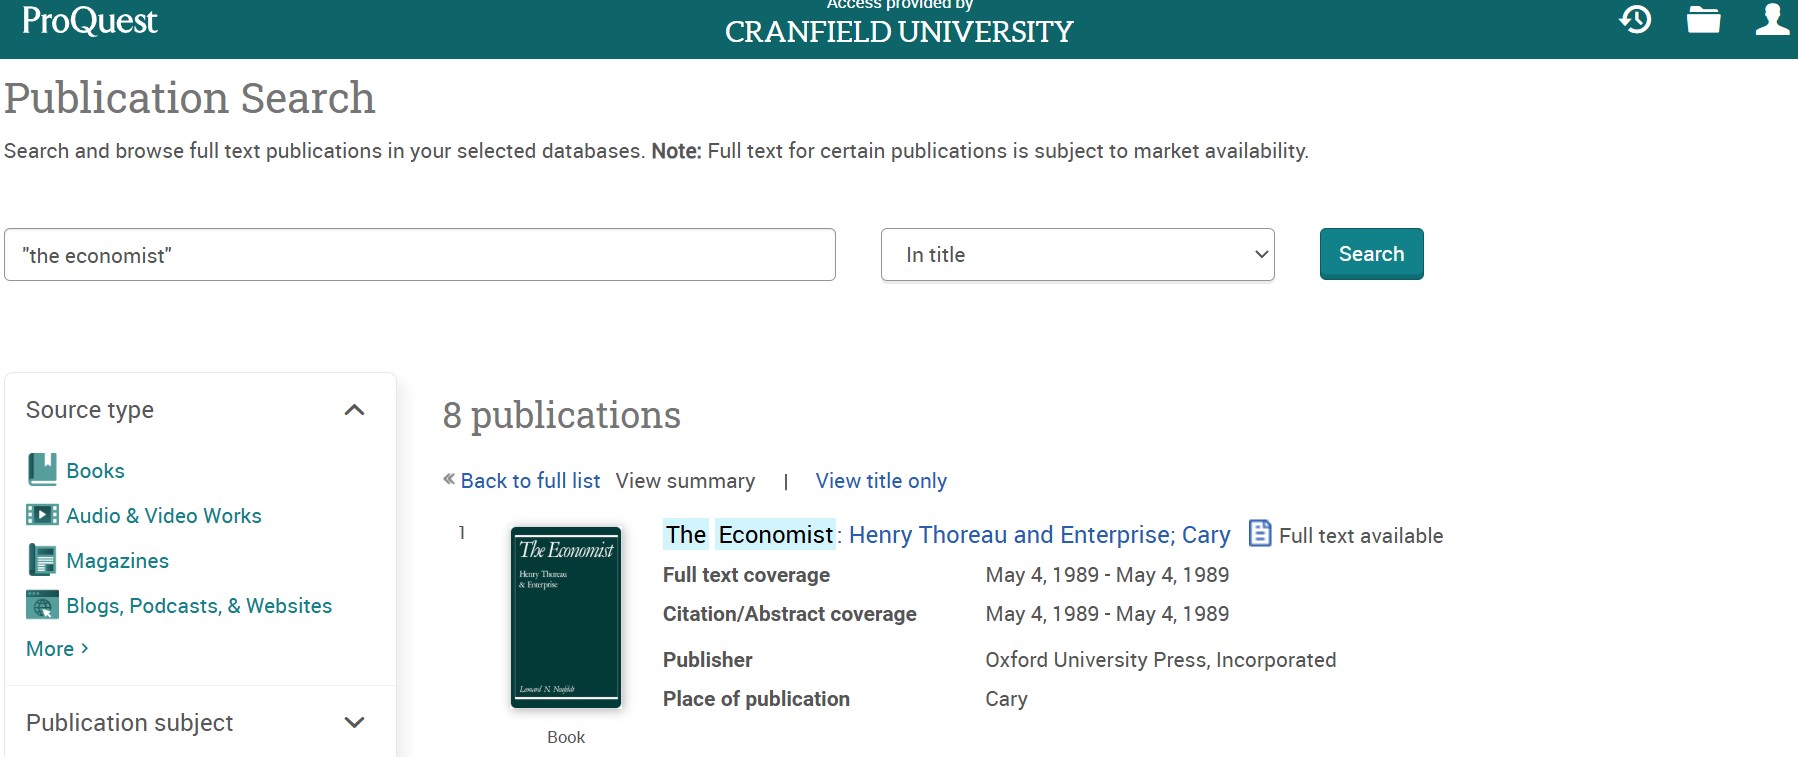
Task: Click The Economist book cover thumbnail
Action: (566, 617)
